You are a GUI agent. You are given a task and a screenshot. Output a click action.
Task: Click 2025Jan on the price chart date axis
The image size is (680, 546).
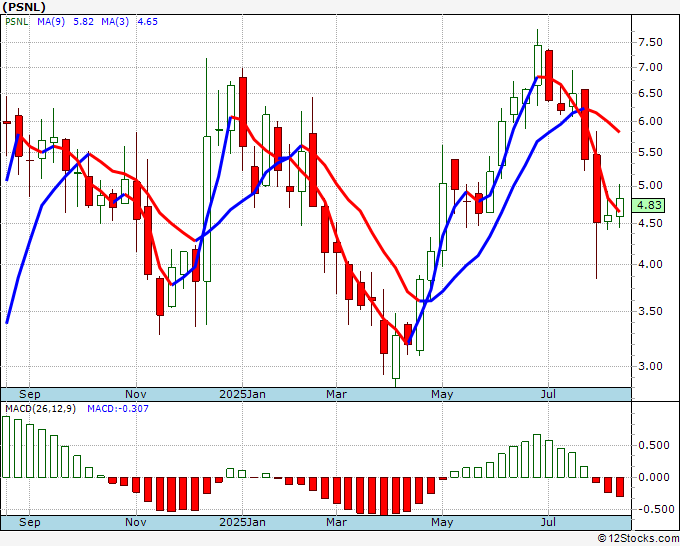[242, 395]
